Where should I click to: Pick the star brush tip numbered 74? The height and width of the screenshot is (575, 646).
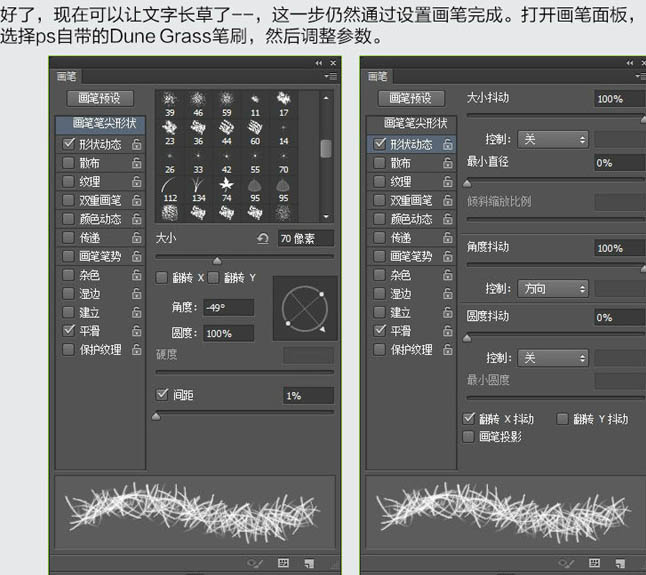227,190
